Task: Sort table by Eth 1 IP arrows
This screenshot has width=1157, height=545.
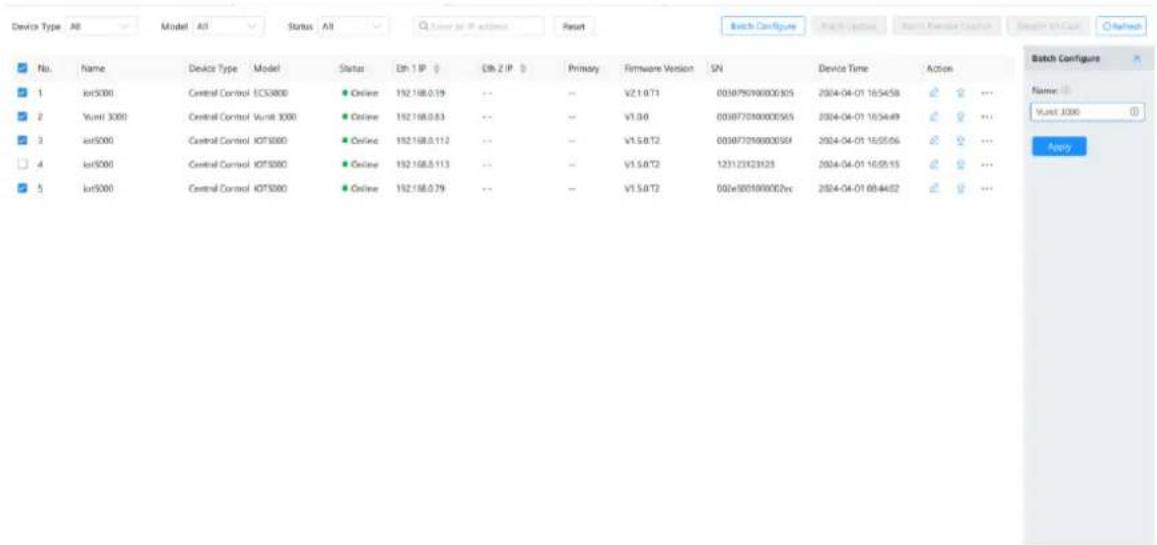Action: 436,69
